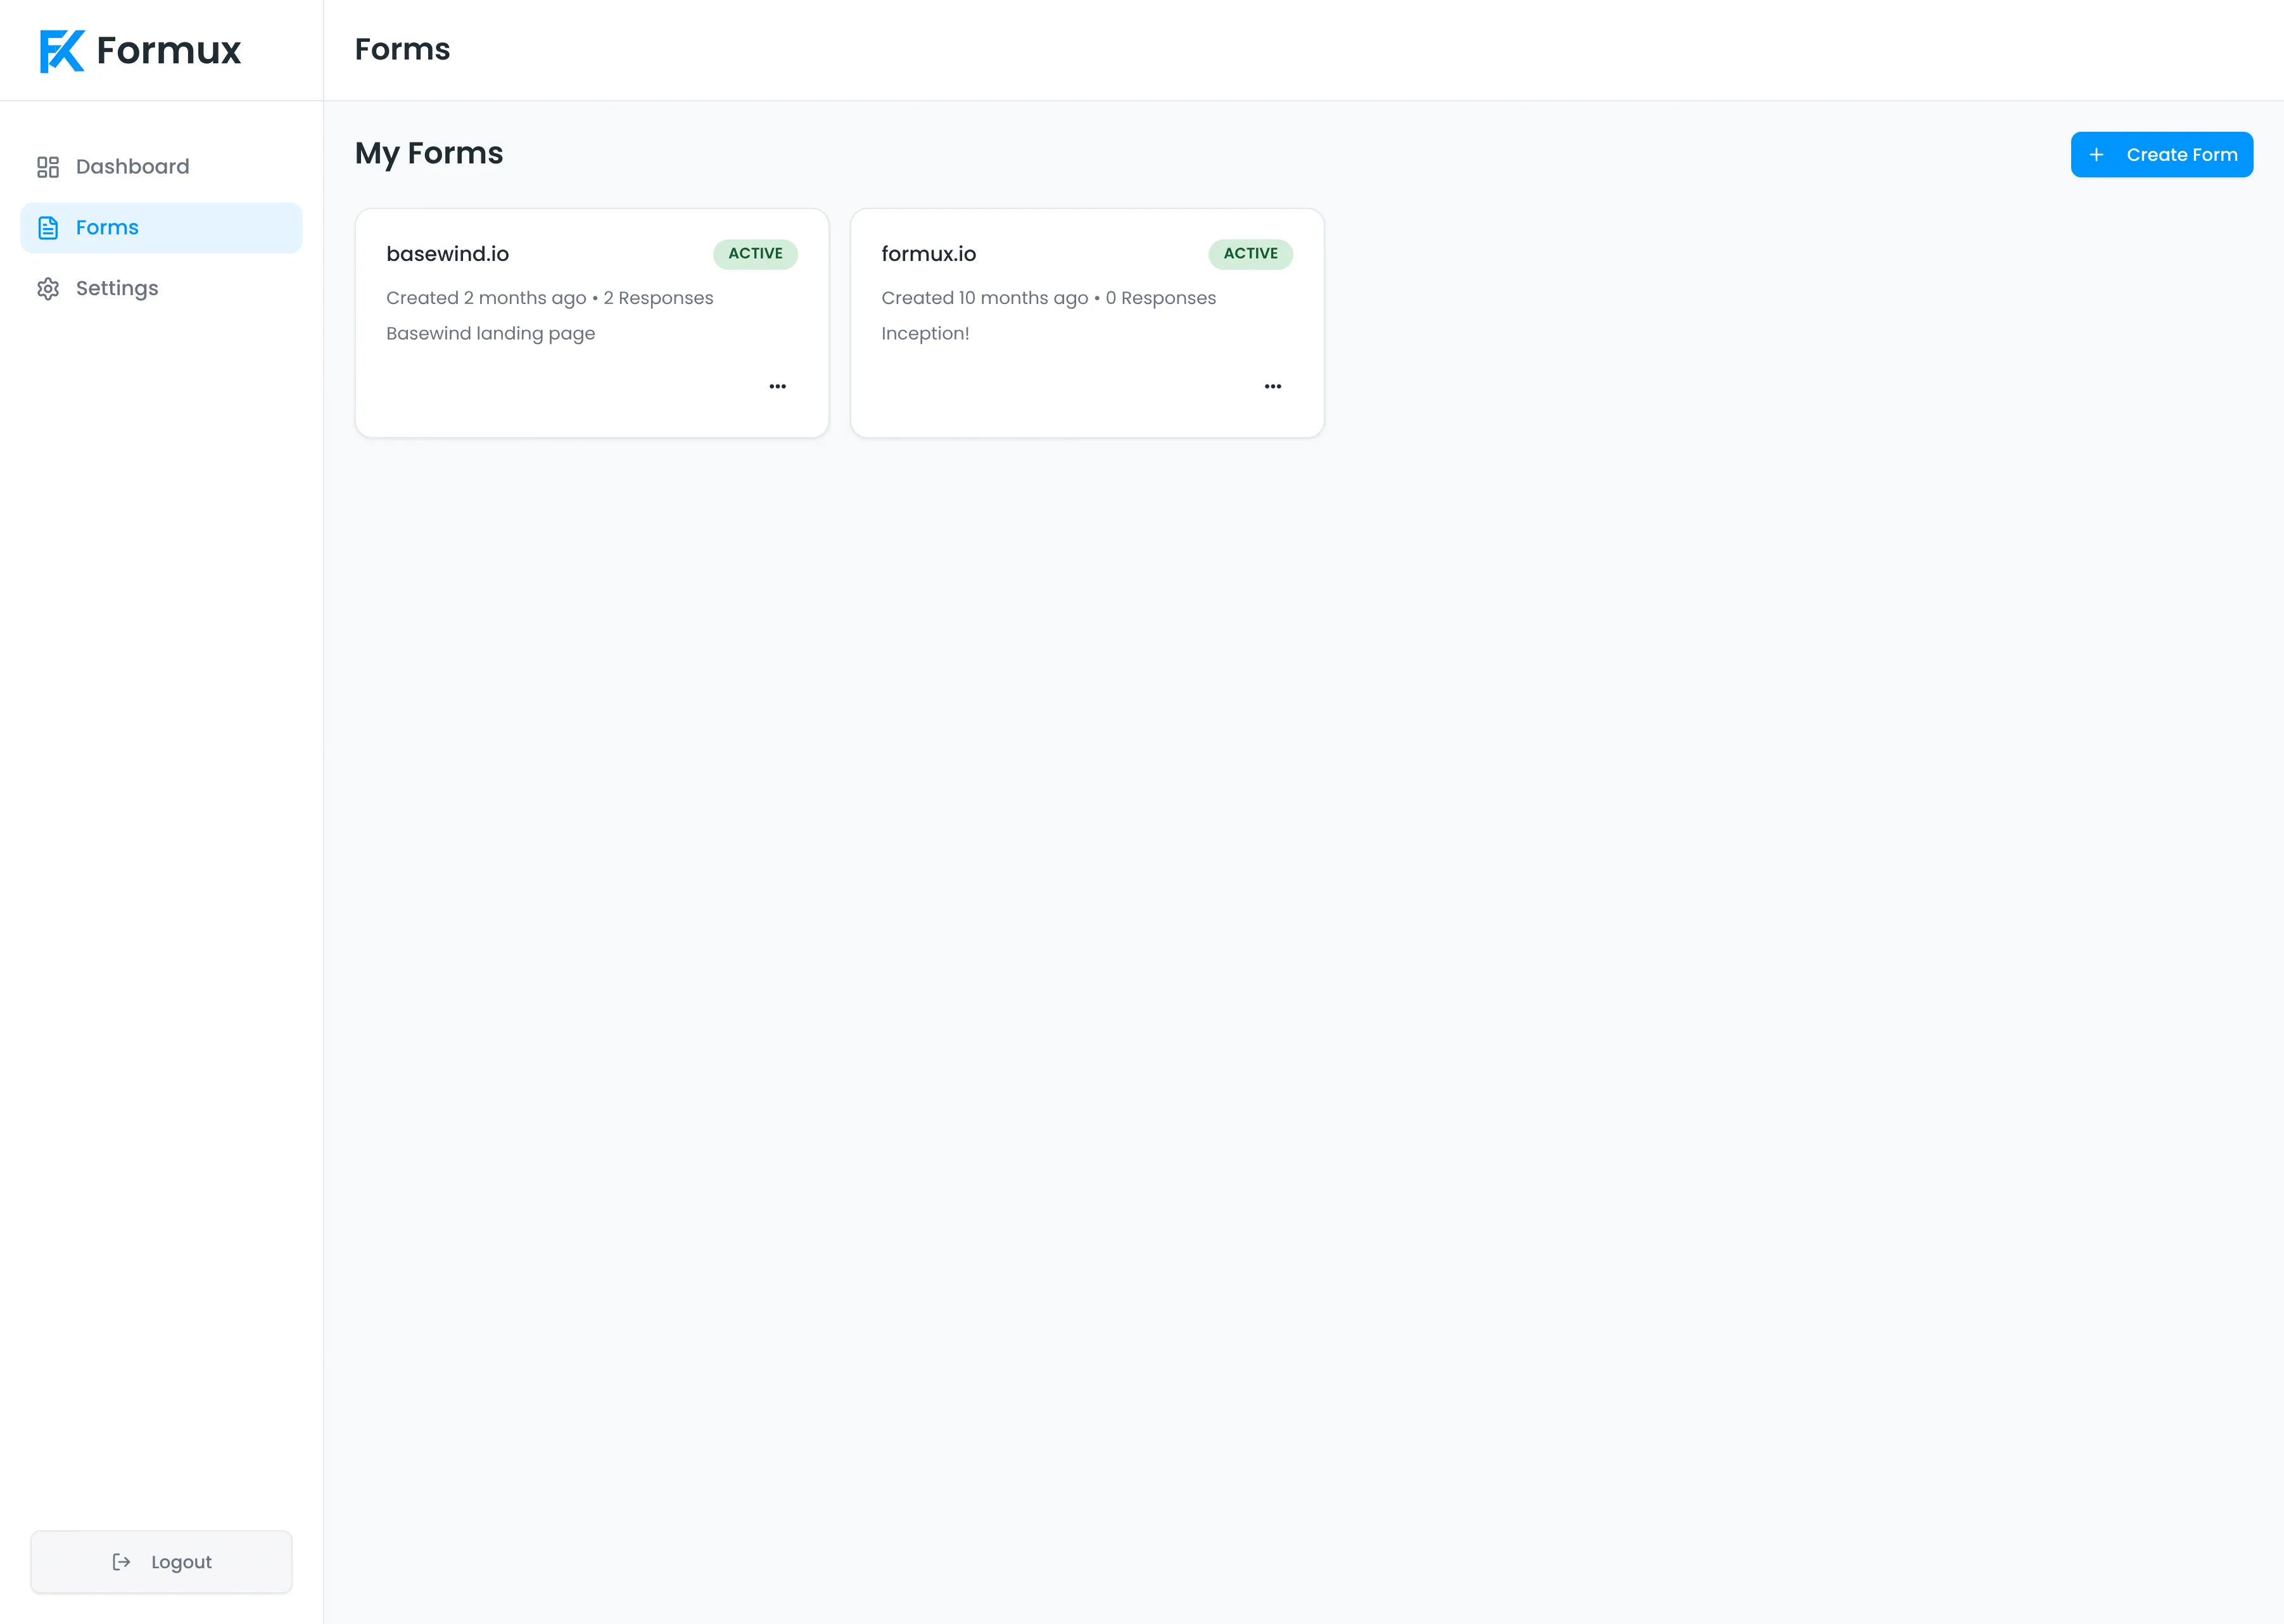The height and width of the screenshot is (1624, 2284).
Task: Click the ACTIVE badge on formux.io card
Action: [1251, 254]
